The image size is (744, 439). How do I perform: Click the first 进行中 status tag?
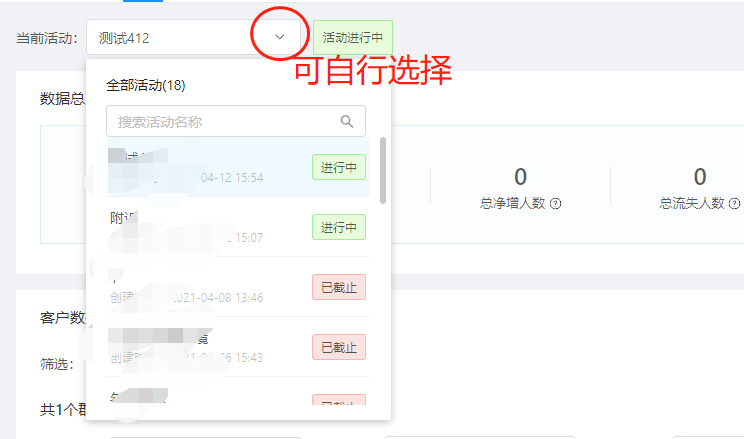point(339,167)
